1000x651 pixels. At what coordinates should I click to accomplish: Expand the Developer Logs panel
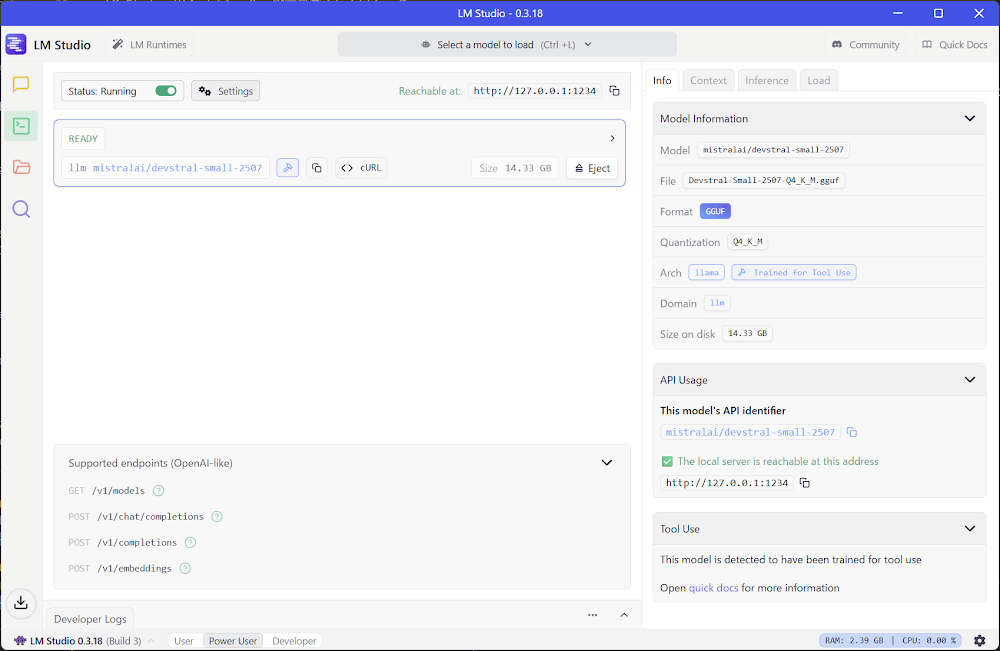tap(624, 615)
